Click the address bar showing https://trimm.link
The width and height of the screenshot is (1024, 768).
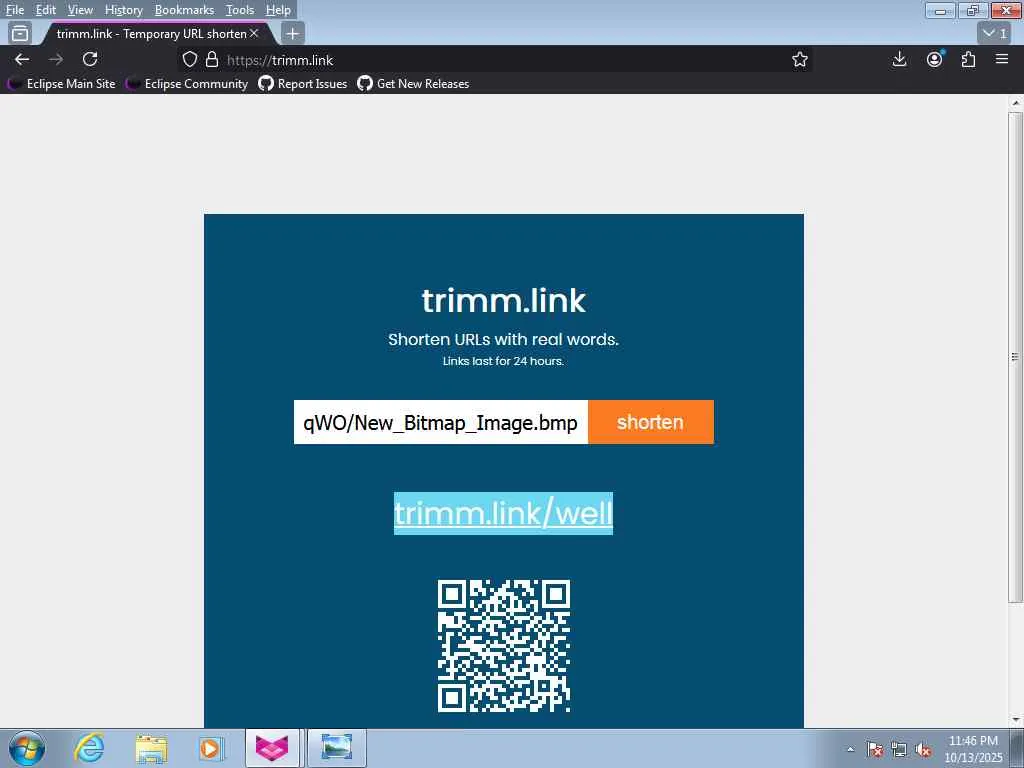[496, 59]
